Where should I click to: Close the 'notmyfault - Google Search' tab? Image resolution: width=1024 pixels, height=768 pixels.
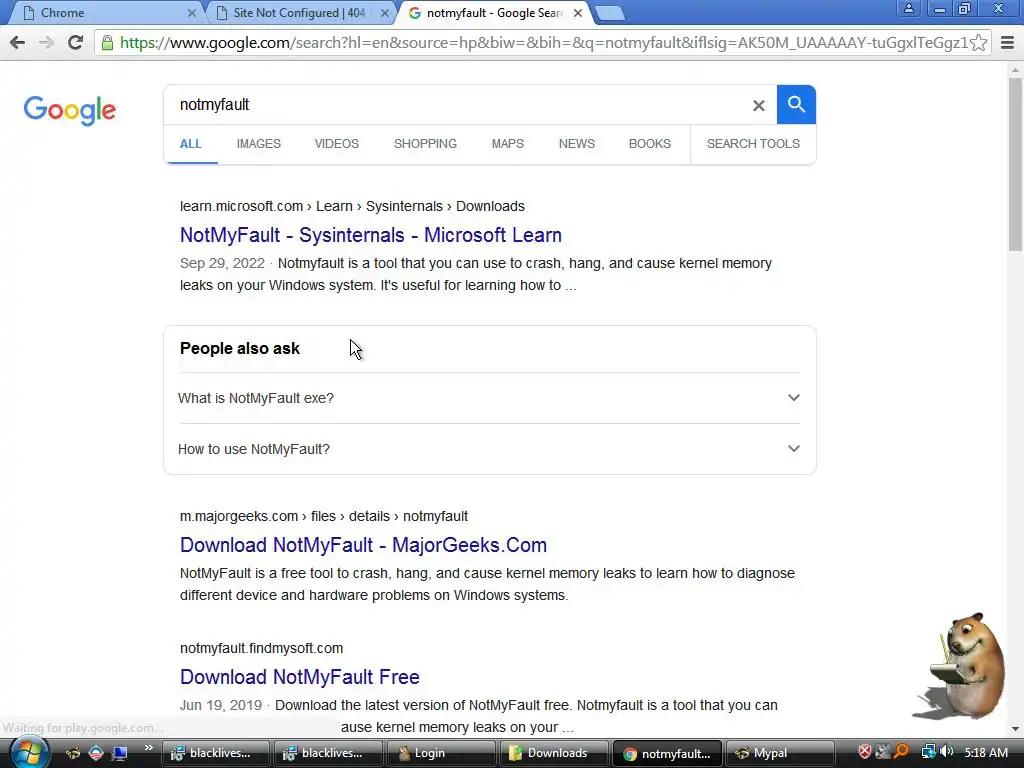click(578, 12)
